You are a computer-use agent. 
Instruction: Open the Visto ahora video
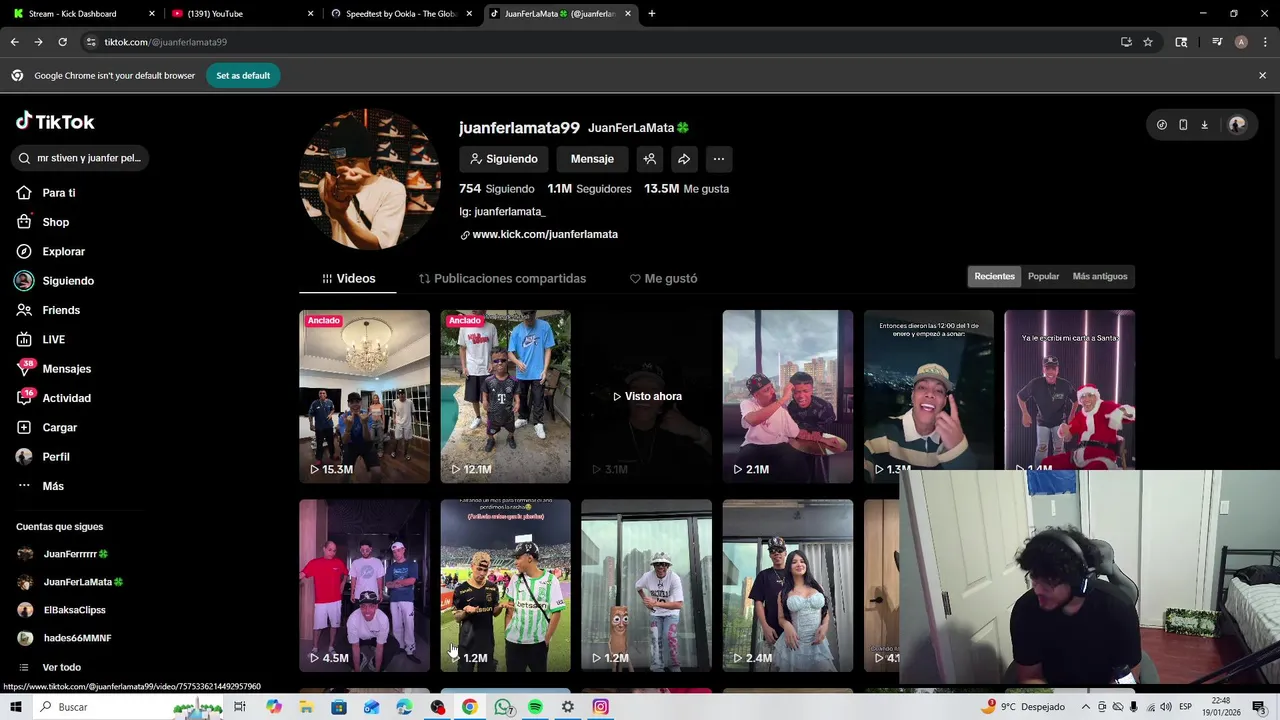tap(646, 396)
